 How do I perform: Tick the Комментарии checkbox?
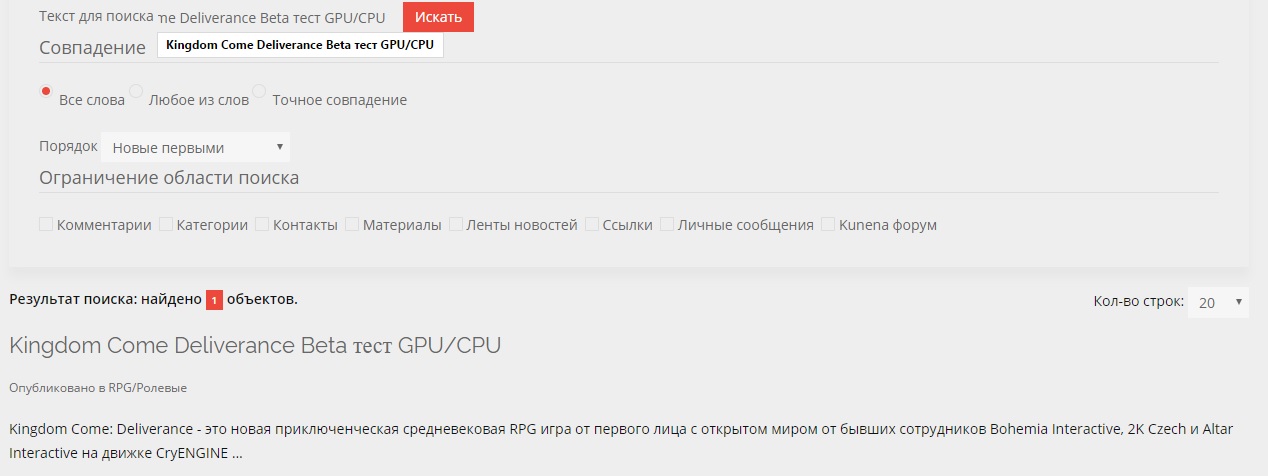tap(46, 224)
